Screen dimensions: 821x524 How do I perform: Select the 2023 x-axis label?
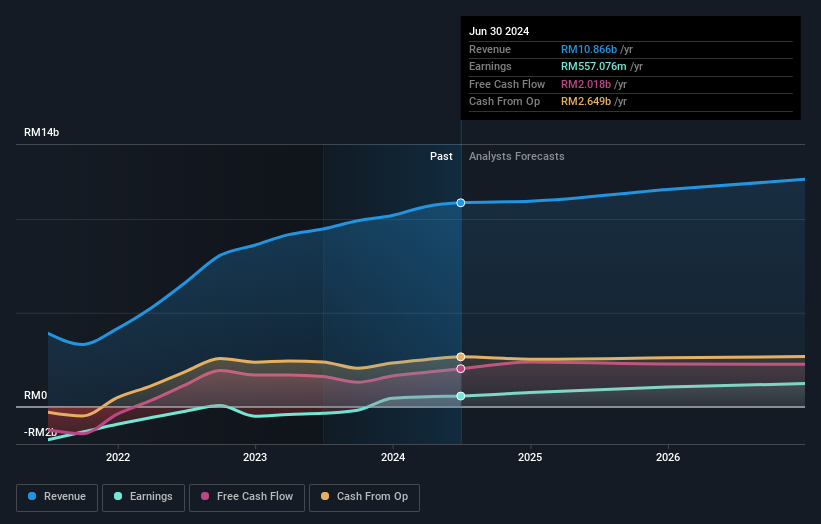255,457
